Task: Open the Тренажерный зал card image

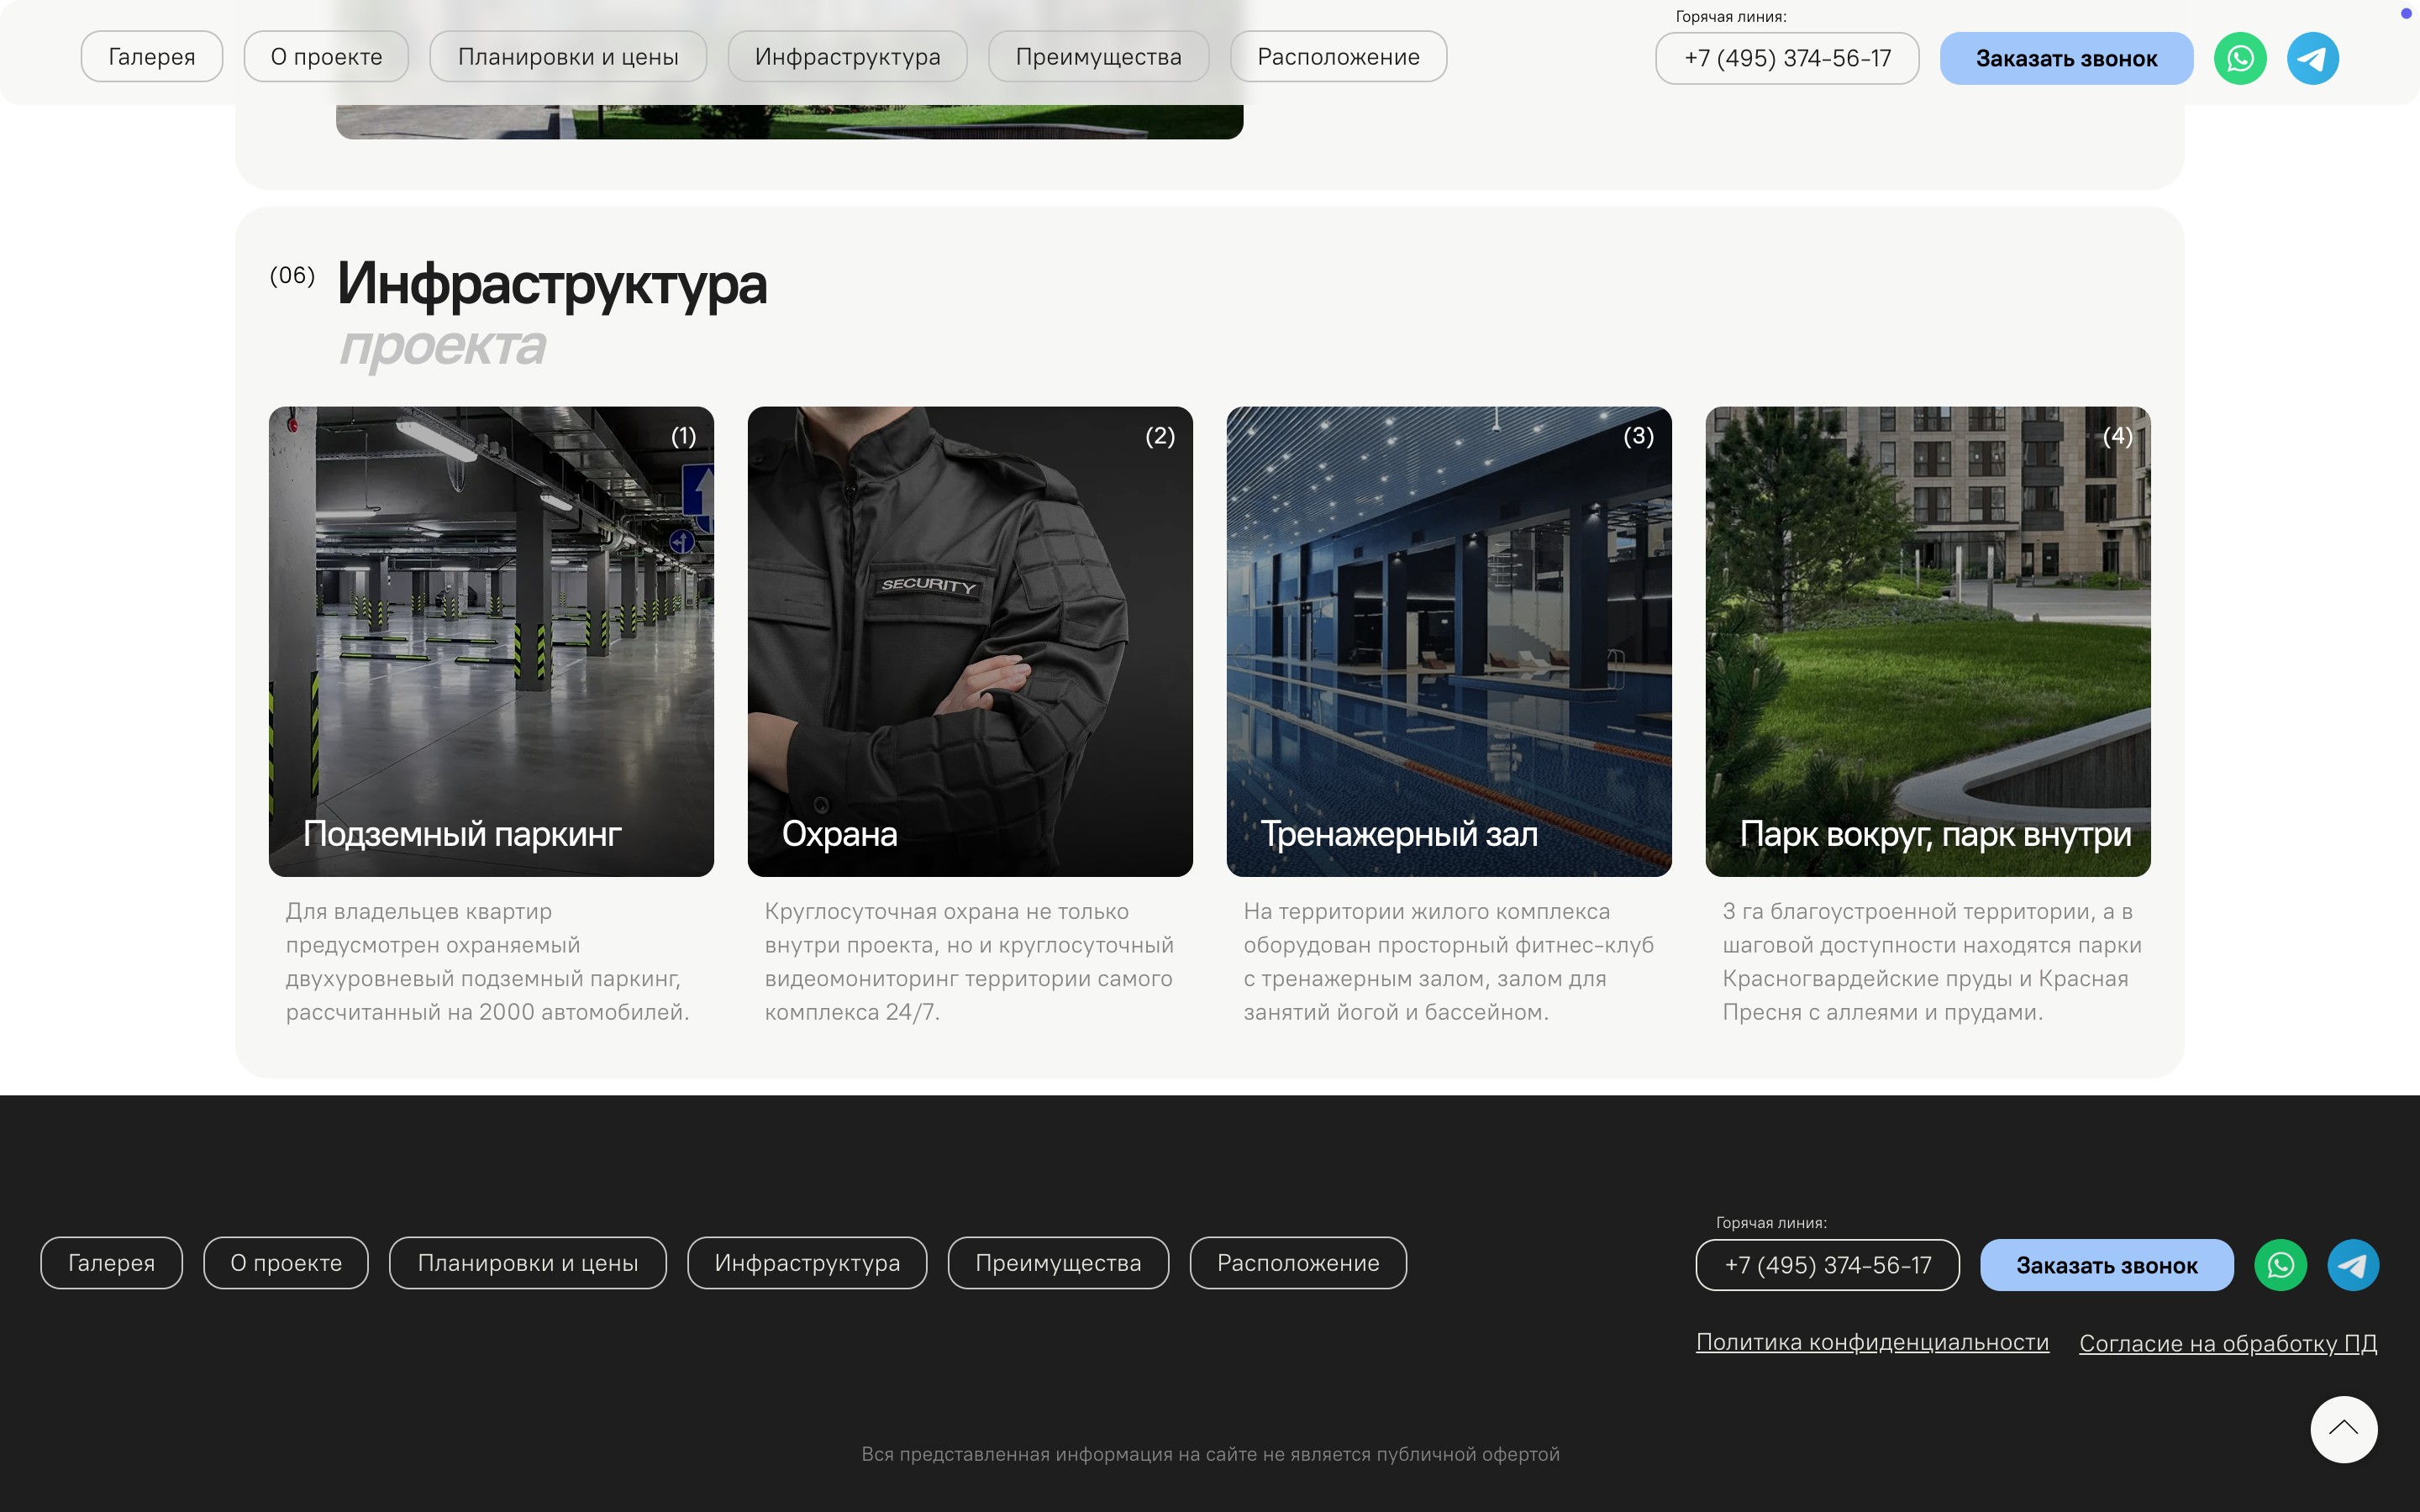Action: click(x=1449, y=641)
